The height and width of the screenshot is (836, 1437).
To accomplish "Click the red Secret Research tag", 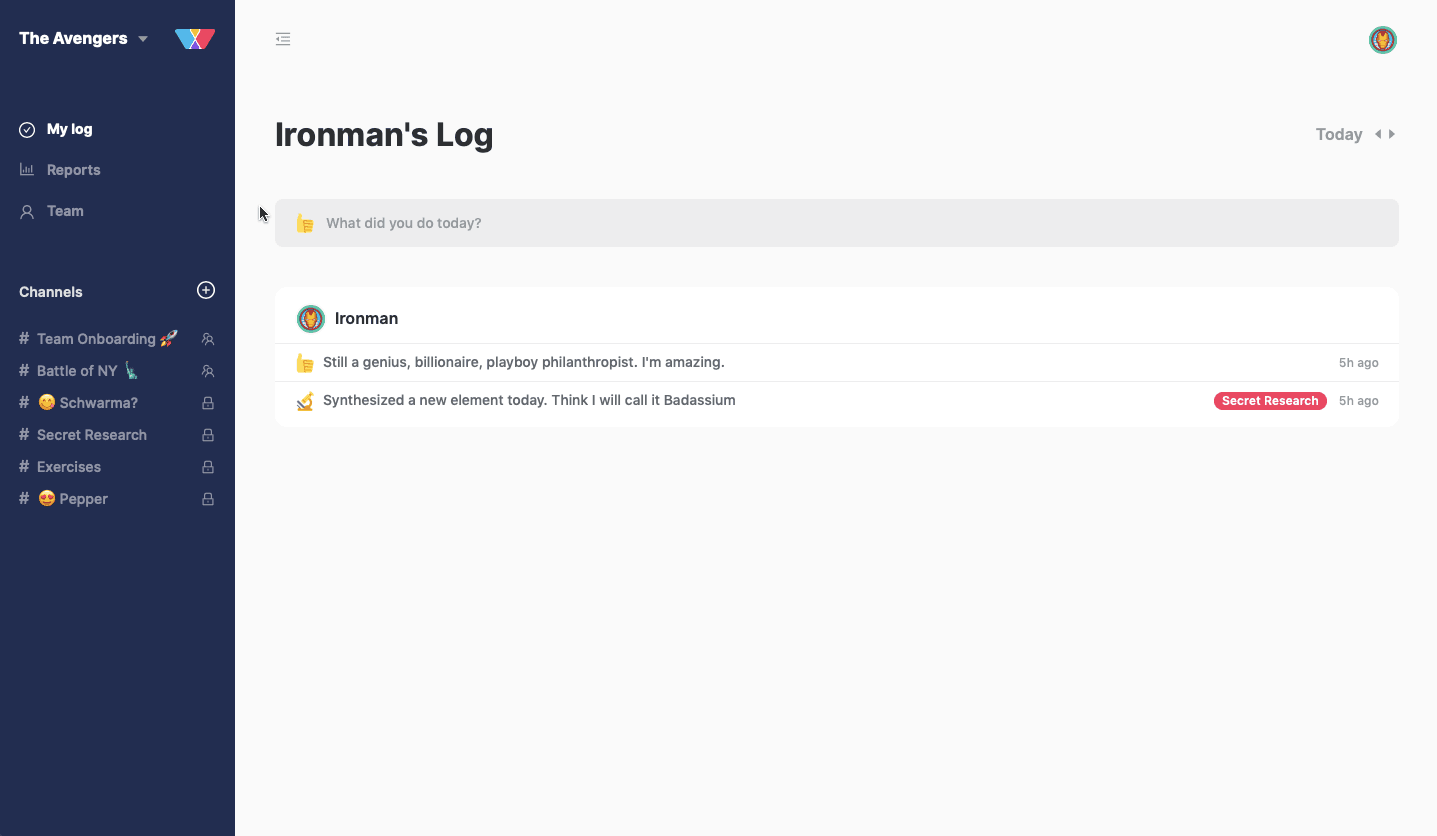I will click(x=1270, y=401).
